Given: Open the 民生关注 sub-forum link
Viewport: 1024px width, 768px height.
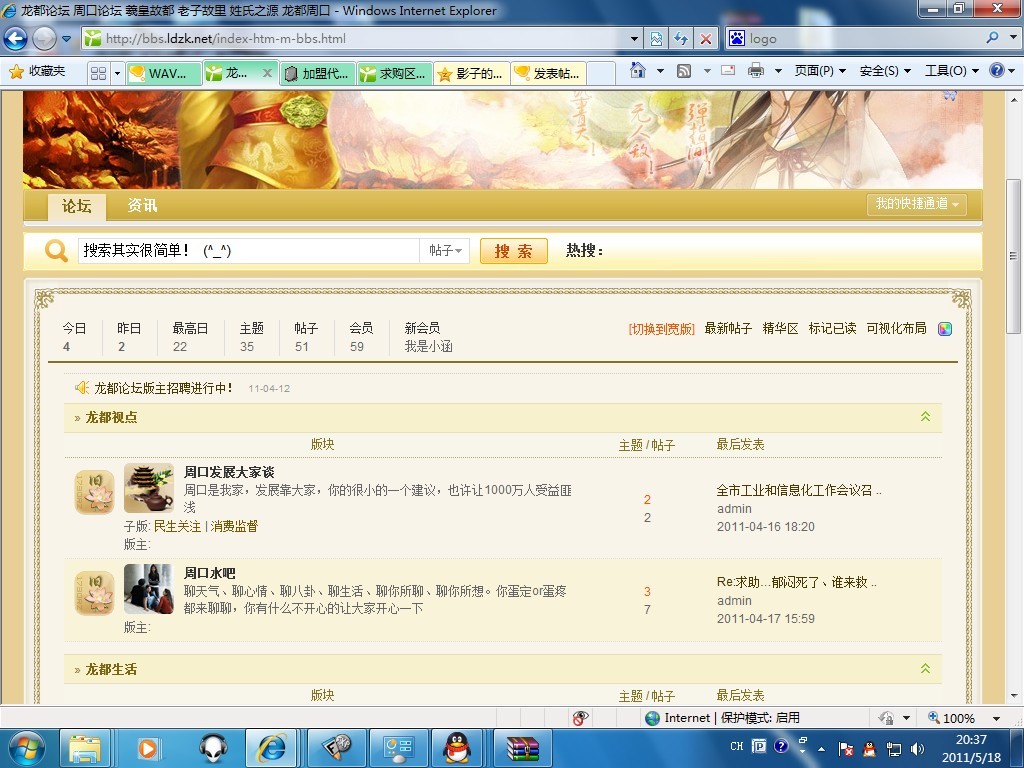Looking at the screenshot, I should pyautogui.click(x=177, y=526).
